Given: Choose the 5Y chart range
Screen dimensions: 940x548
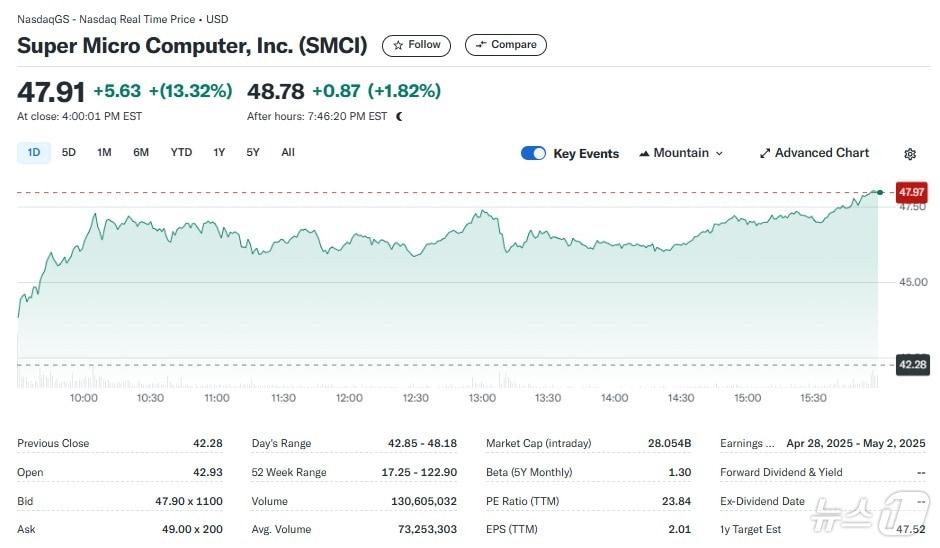Looking at the screenshot, I should 253,153.
